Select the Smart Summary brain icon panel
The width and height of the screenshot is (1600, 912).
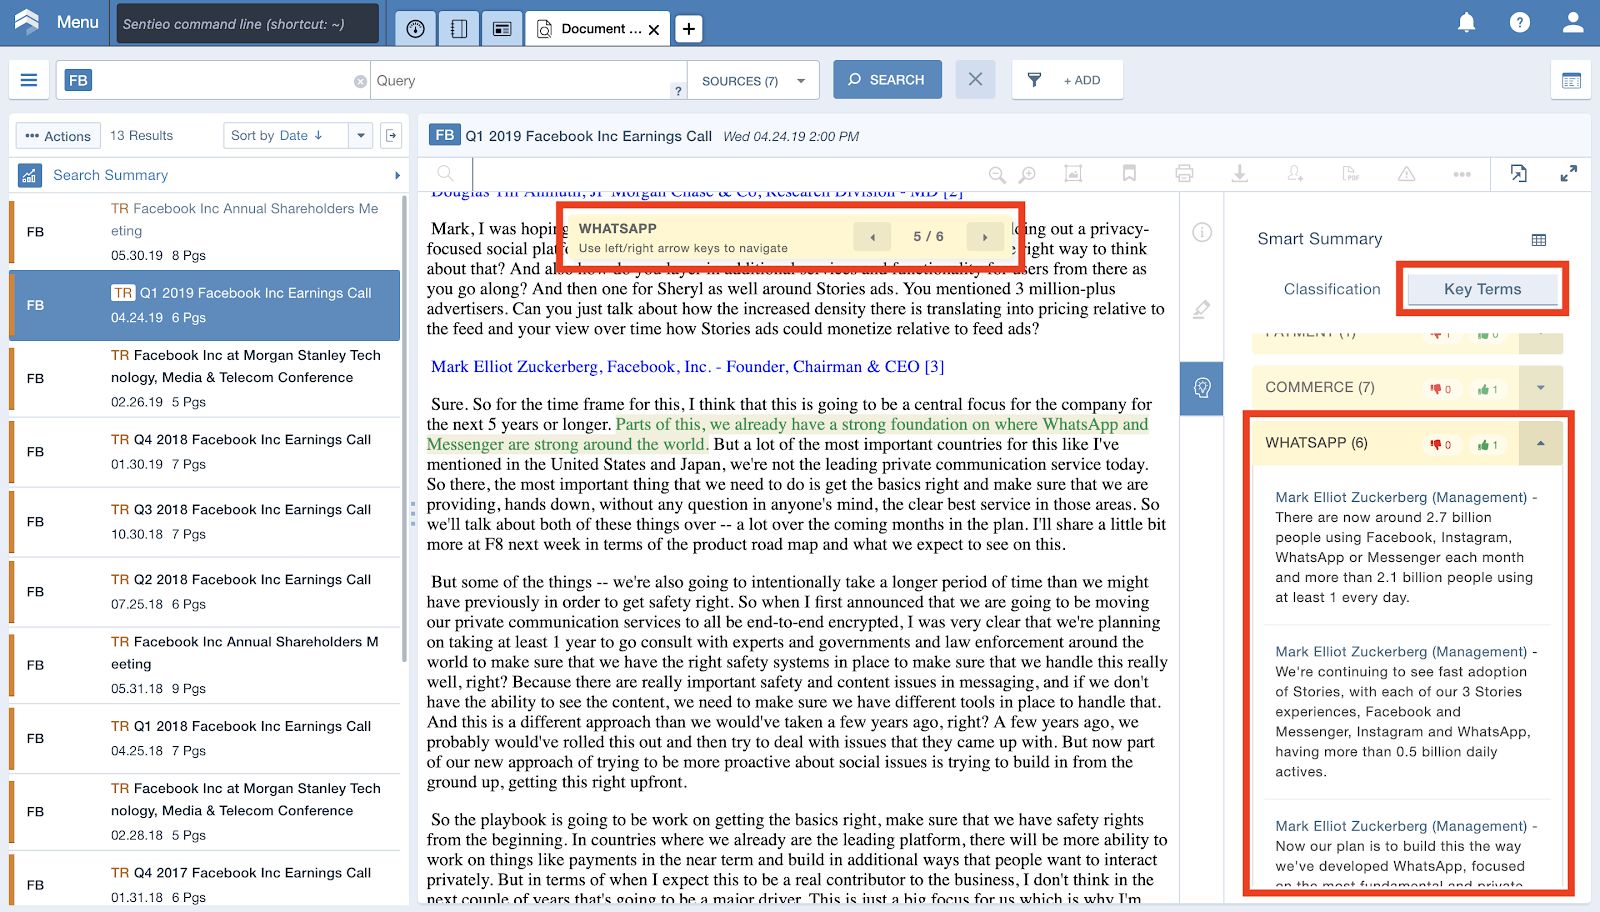click(x=1202, y=388)
